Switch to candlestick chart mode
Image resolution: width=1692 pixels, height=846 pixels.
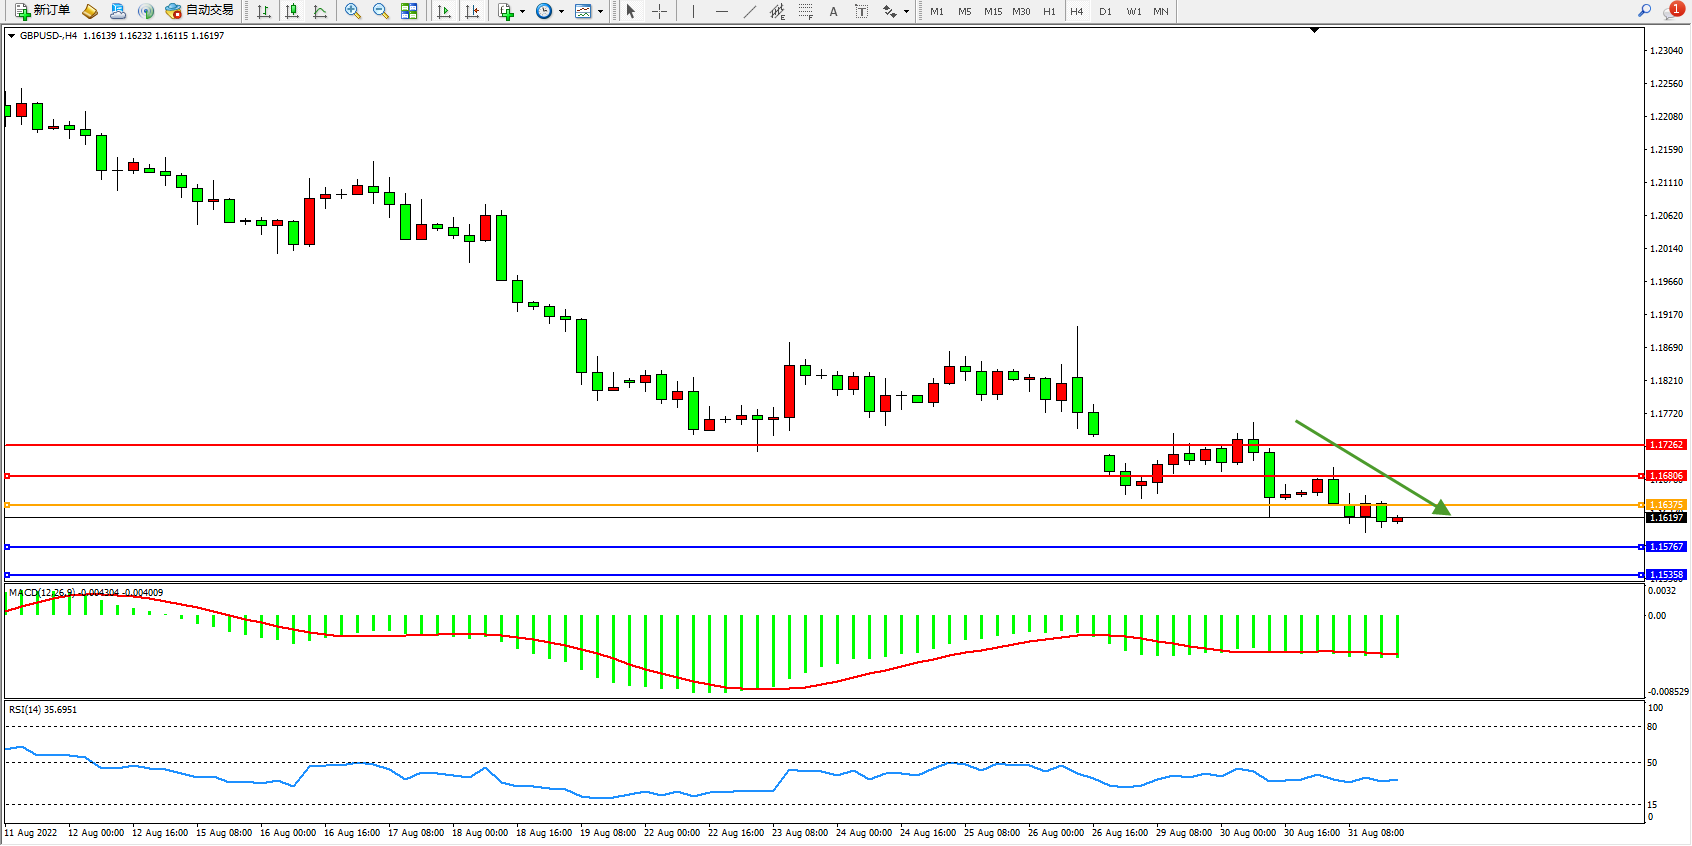[x=292, y=11]
